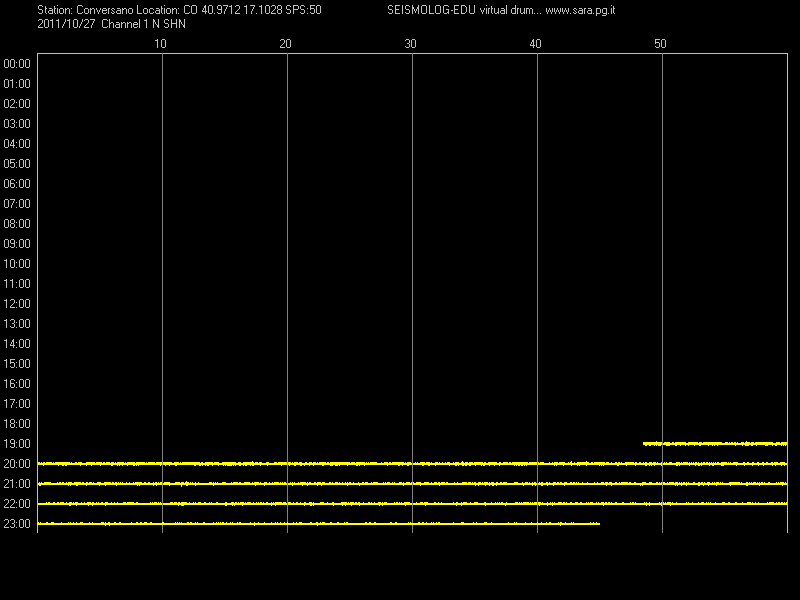Click the 30 minute axis label
The width and height of the screenshot is (800, 600).
(410, 44)
